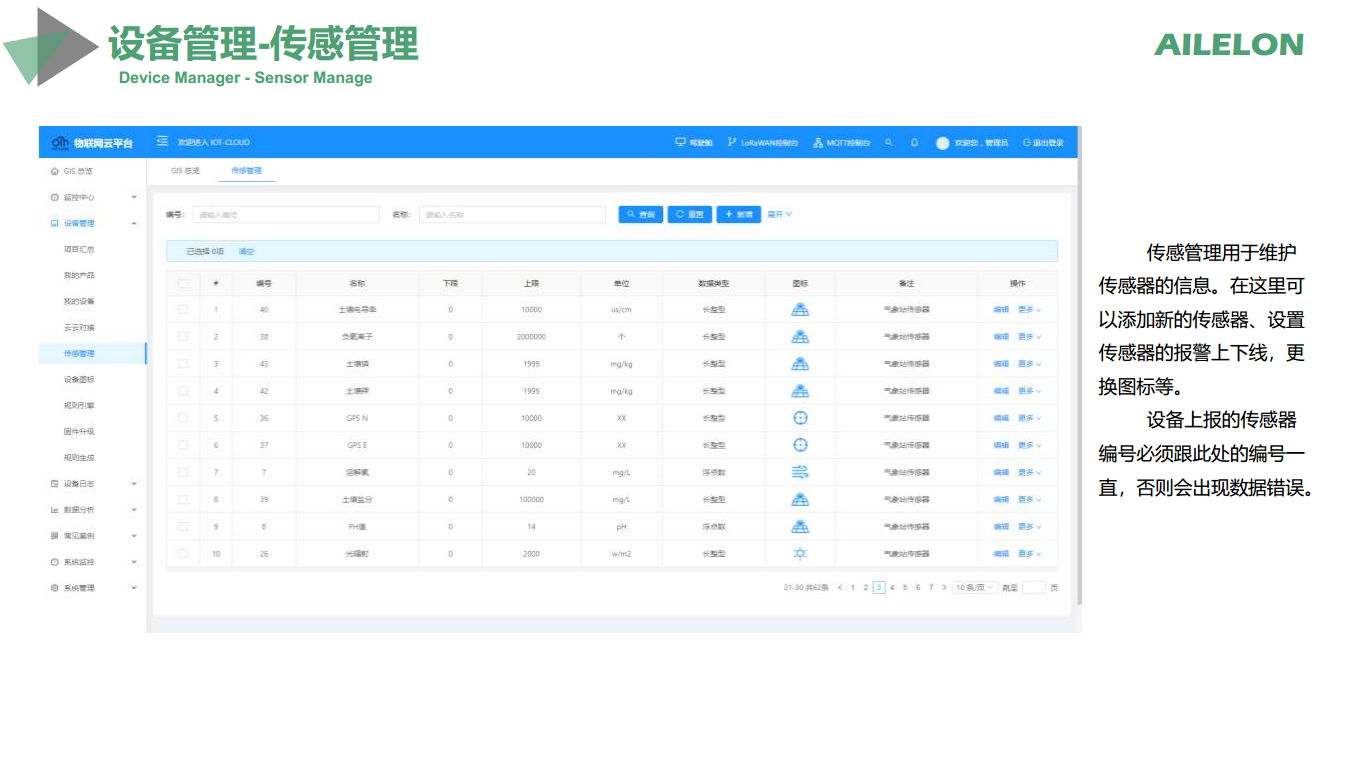The height and width of the screenshot is (759, 1350).
Task: Check the PH值 row checkbox
Action: [x=183, y=526]
